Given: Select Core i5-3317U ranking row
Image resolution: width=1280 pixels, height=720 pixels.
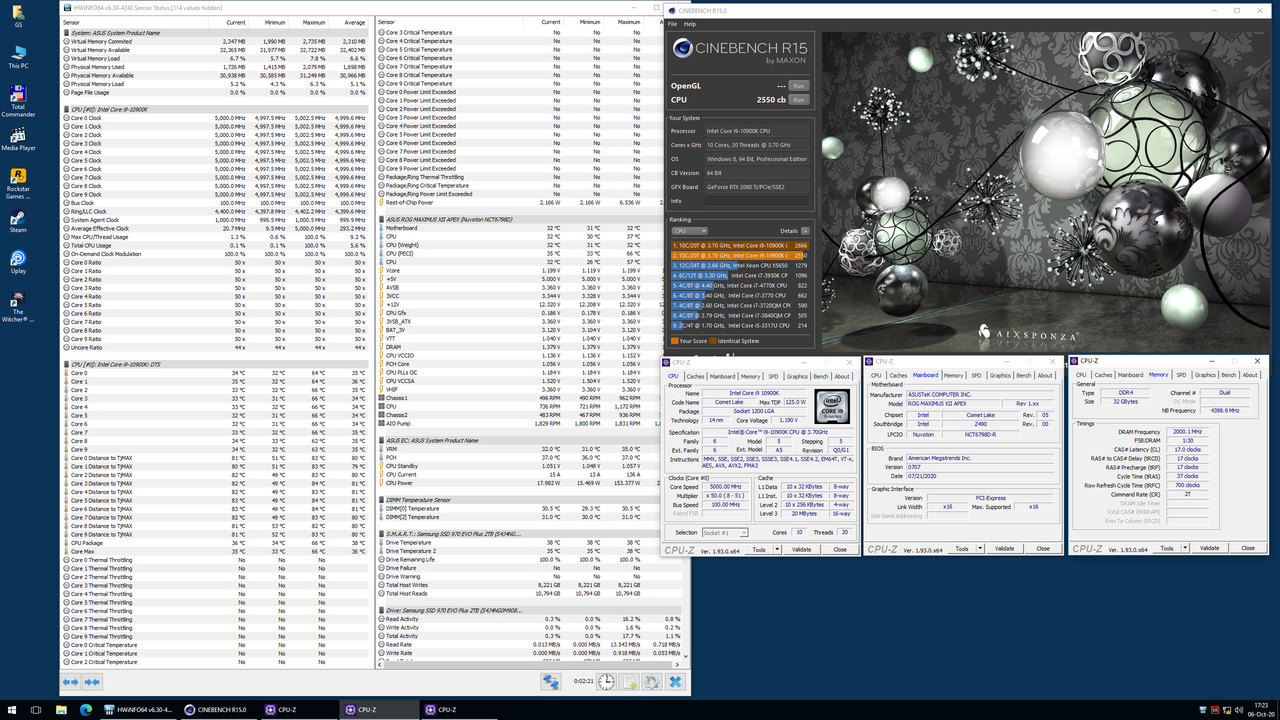Looking at the screenshot, I should point(740,325).
